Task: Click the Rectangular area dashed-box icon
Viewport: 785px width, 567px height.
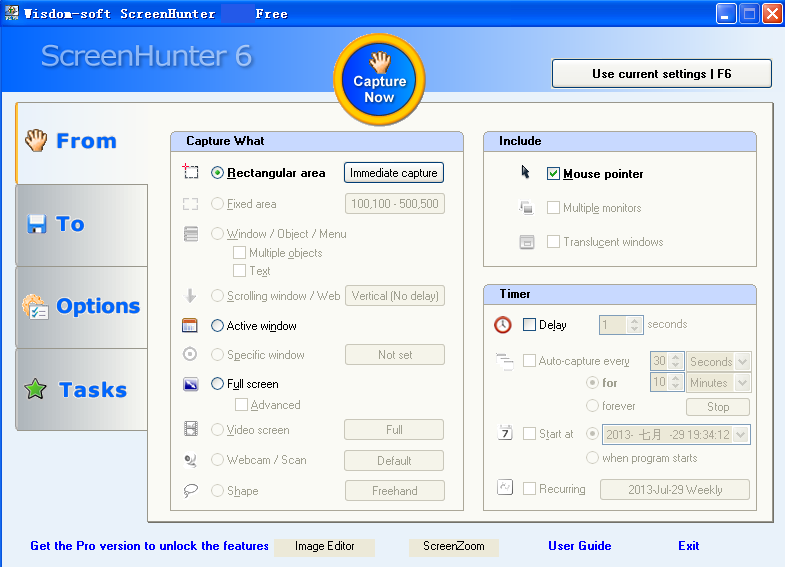Action: pyautogui.click(x=191, y=172)
